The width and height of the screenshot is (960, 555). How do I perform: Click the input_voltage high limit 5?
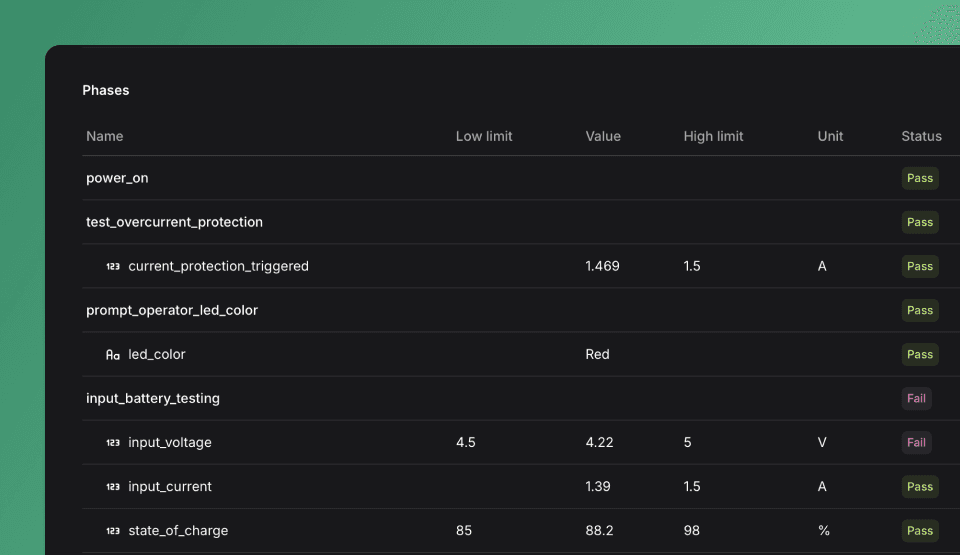tap(688, 443)
